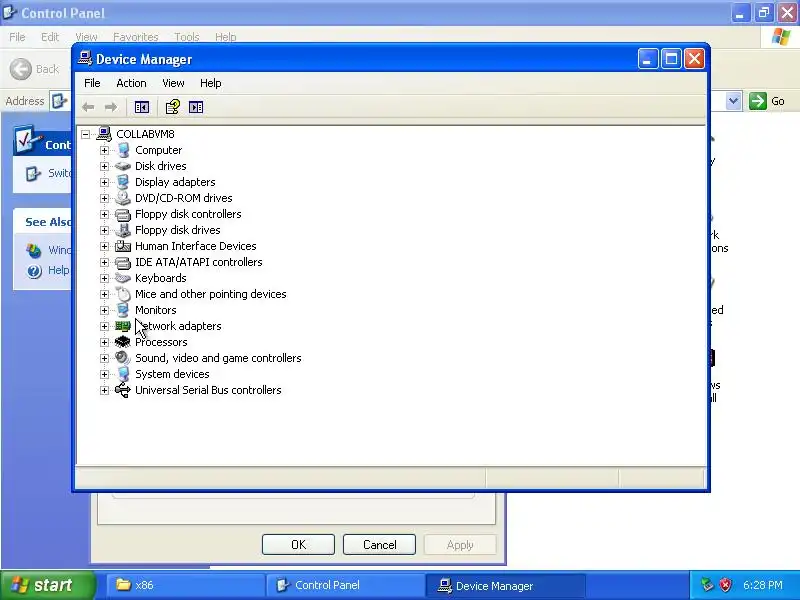
Task: Expand the System devices node
Action: (104, 374)
